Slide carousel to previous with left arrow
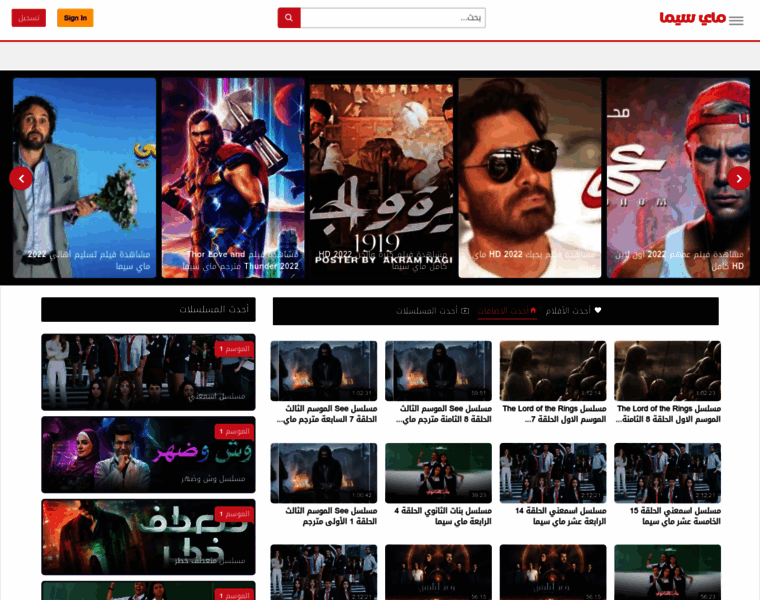 (21, 178)
